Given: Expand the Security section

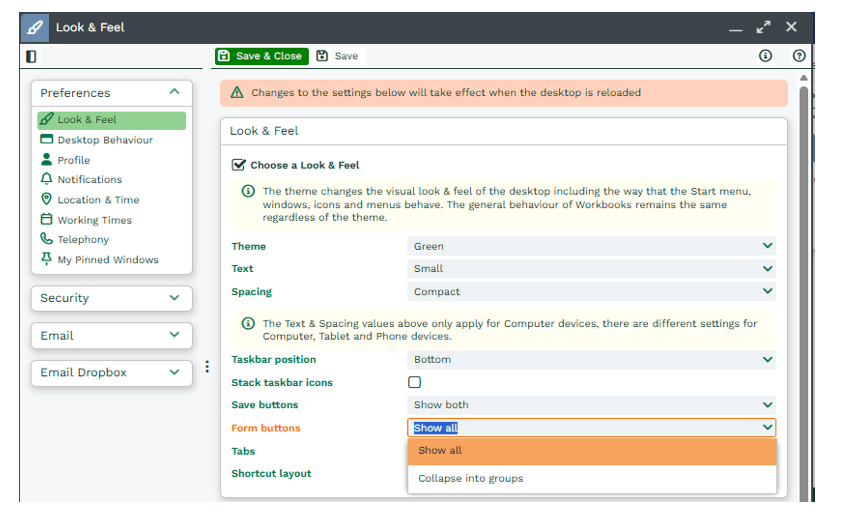Looking at the screenshot, I should point(111,298).
